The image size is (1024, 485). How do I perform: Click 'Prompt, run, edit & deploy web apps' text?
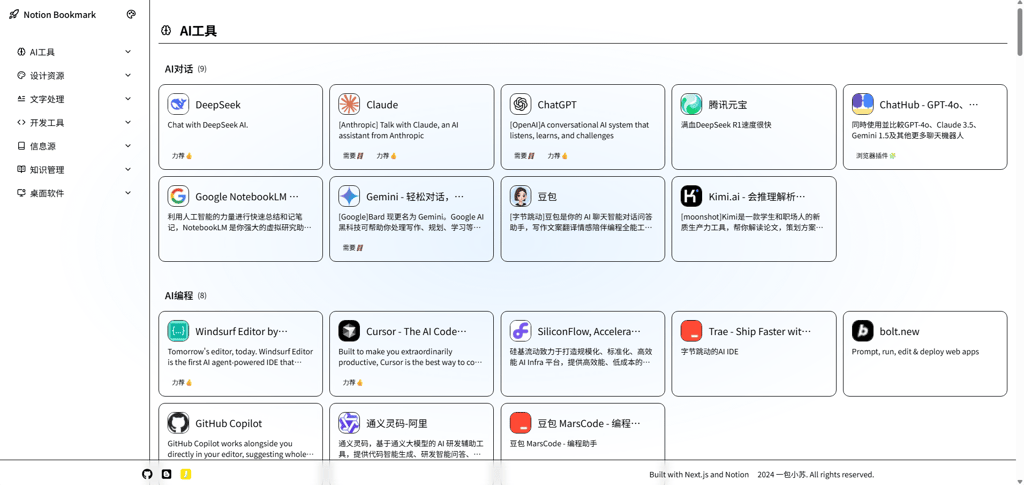(915, 352)
